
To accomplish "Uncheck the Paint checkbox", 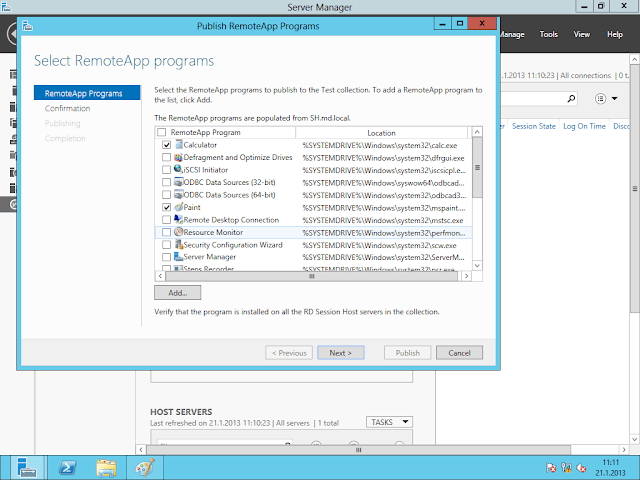I will (x=166, y=207).
